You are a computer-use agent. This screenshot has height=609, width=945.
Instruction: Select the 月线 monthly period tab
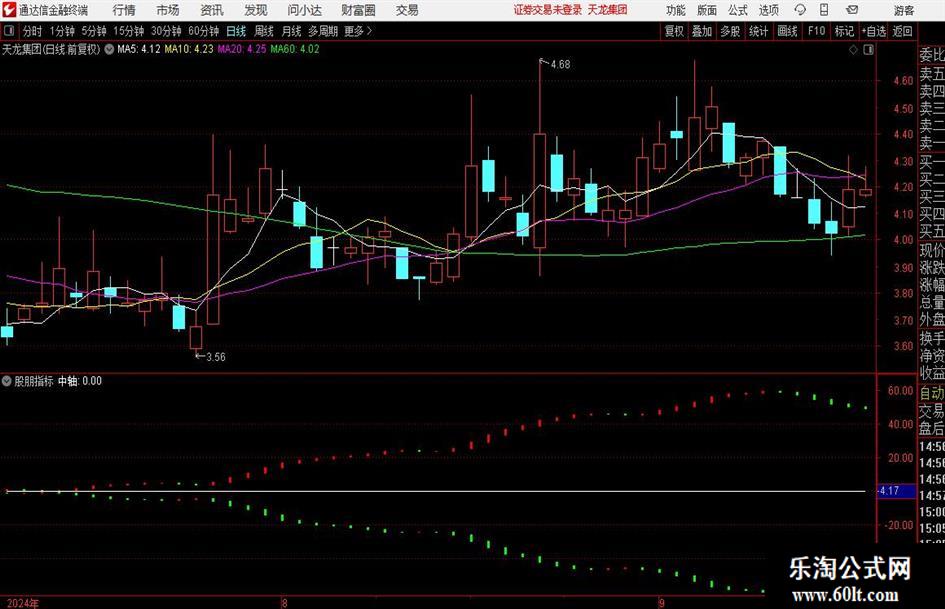pyautogui.click(x=292, y=31)
